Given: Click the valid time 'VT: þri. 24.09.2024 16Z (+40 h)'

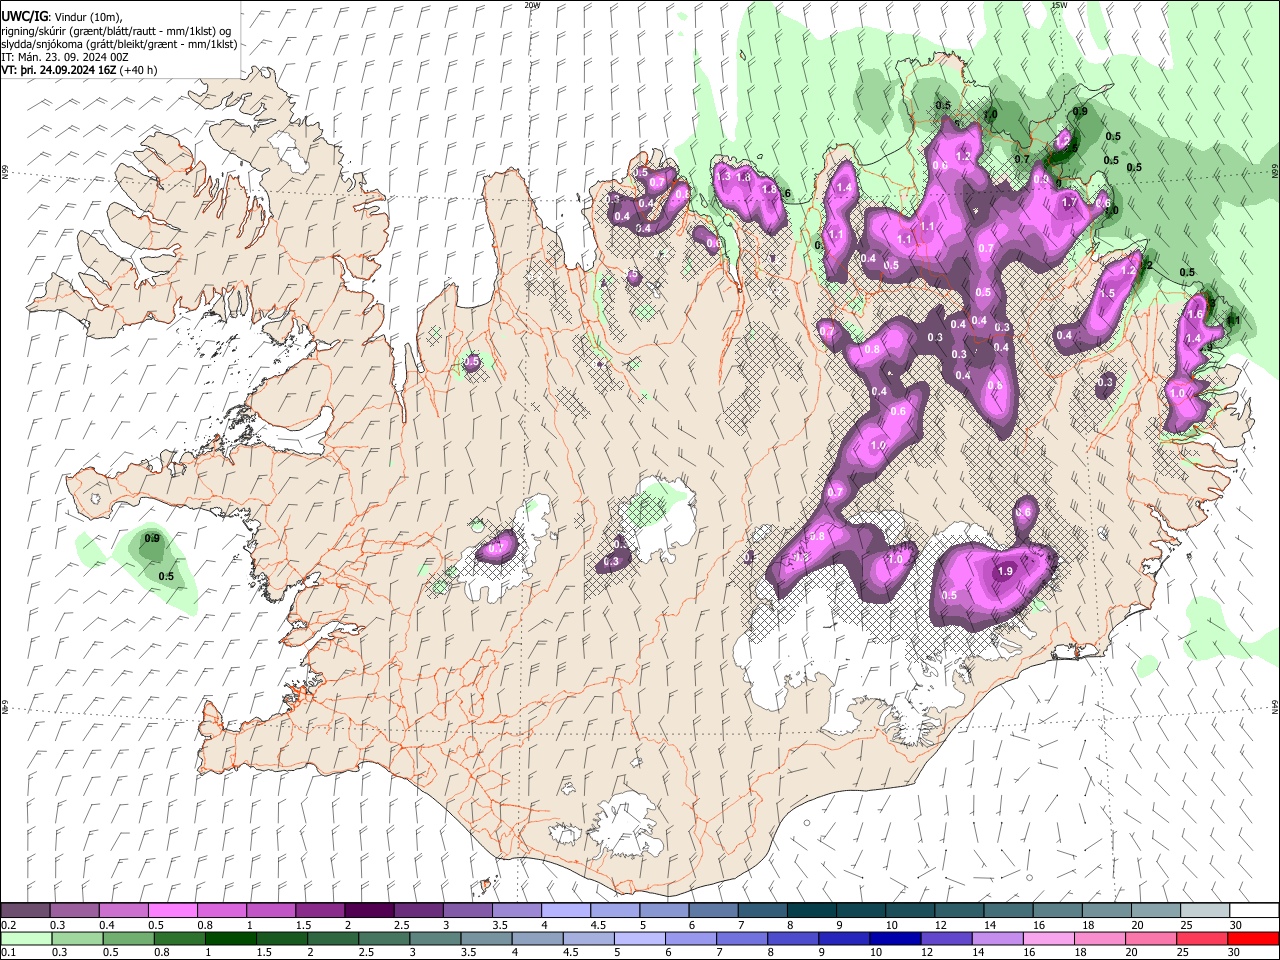Looking at the screenshot, I should point(79,70).
